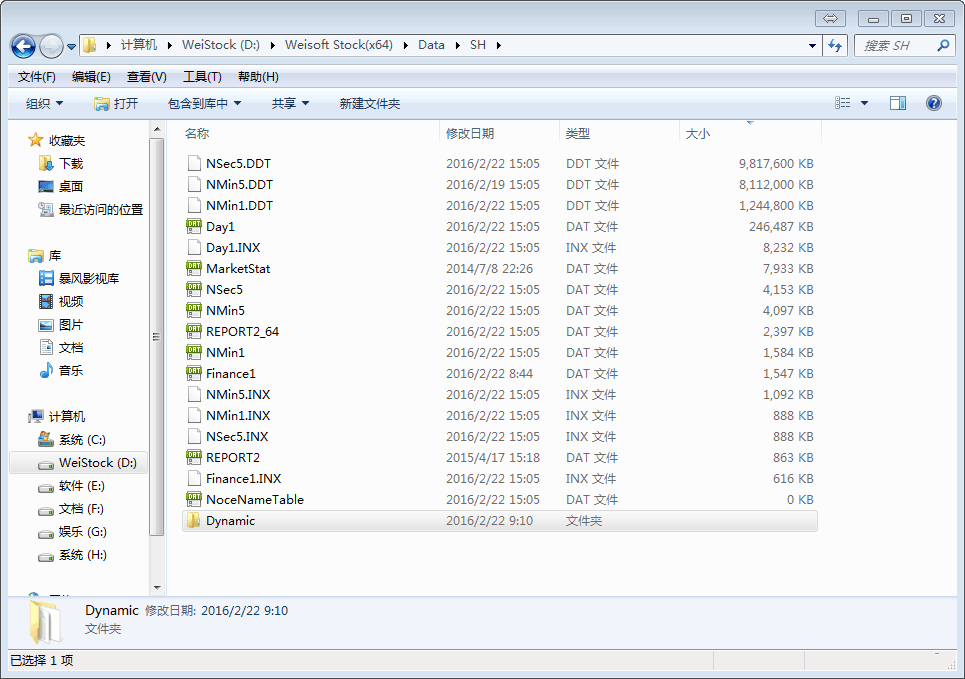Viewport: 965px width, 679px height.
Task: Select the Day1 DAT file icon
Action: [194, 226]
